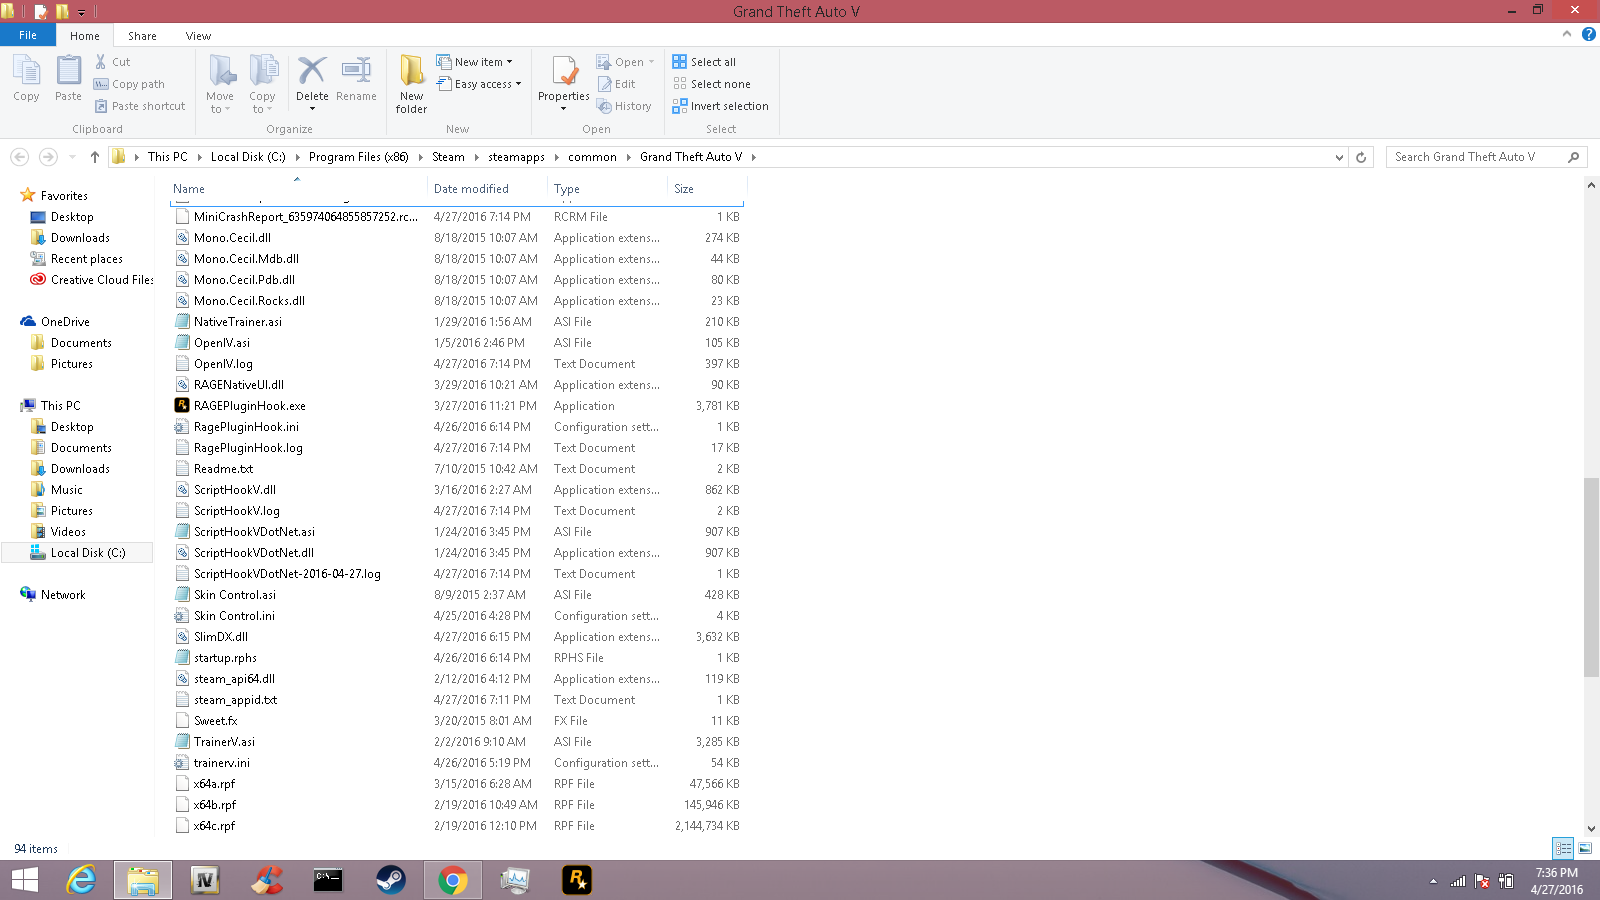Expand the address bar history dropdown

coord(1339,157)
